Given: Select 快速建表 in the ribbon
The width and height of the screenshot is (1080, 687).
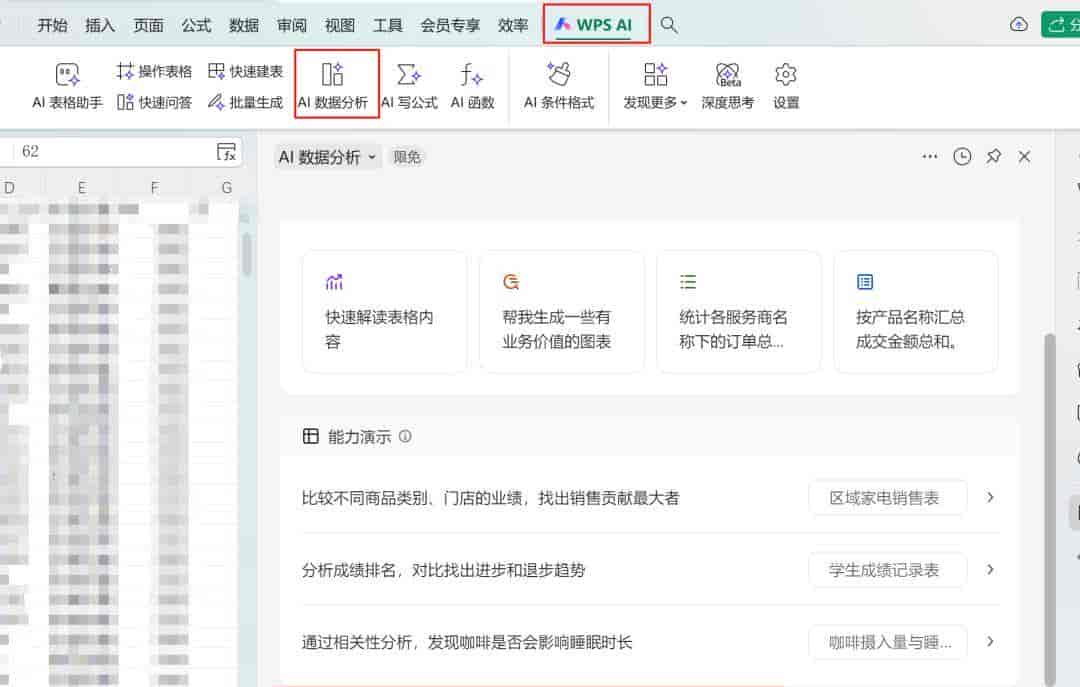Looking at the screenshot, I should coord(245,71).
